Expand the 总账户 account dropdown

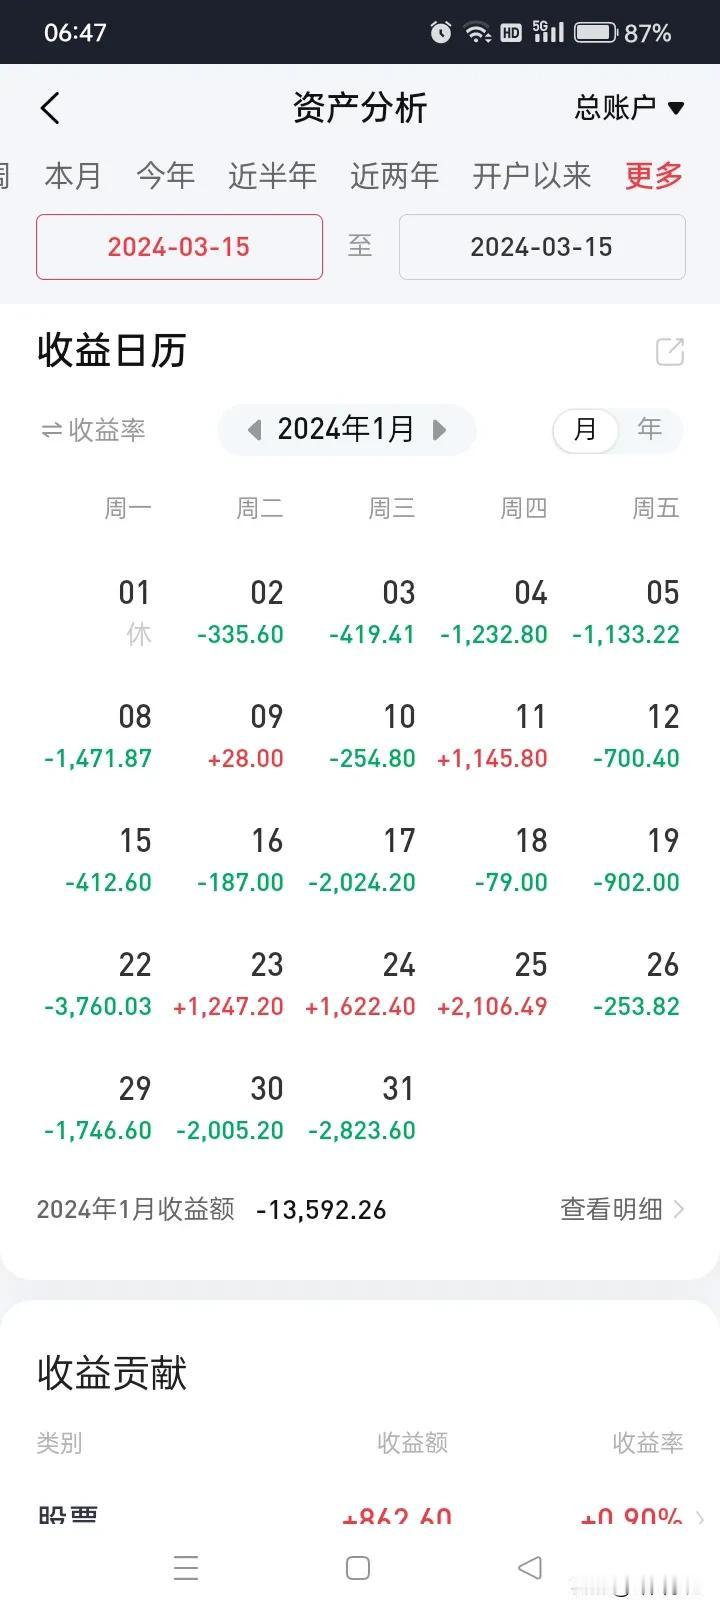click(630, 107)
